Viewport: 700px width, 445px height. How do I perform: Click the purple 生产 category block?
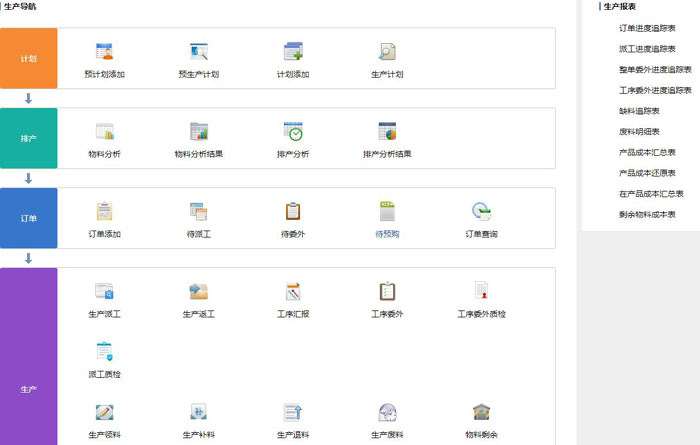coord(29,388)
